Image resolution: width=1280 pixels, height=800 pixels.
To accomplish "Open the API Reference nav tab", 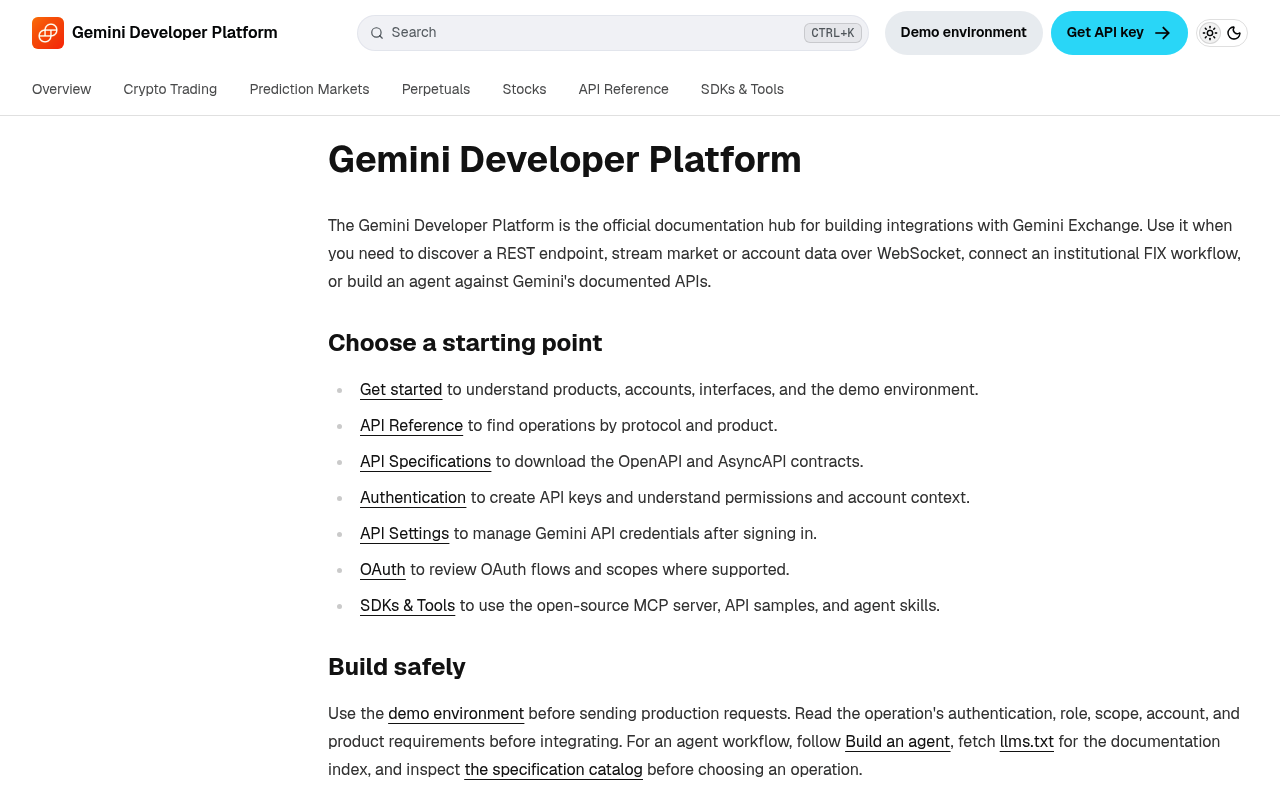I will pyautogui.click(x=623, y=89).
